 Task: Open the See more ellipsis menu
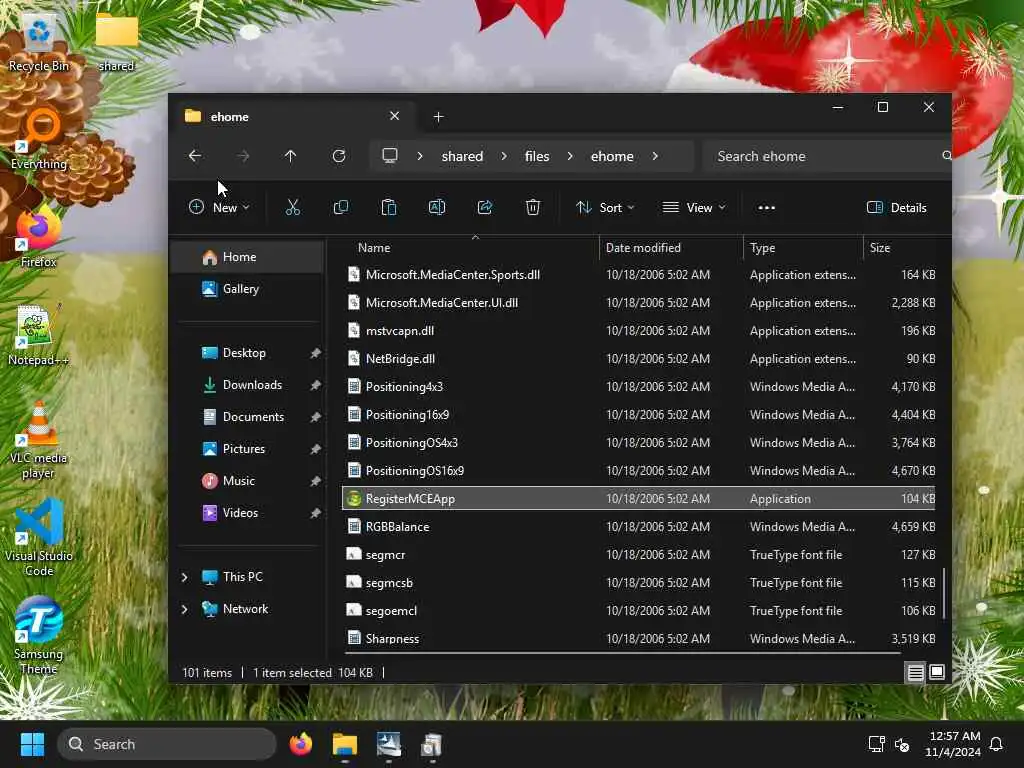(x=767, y=208)
